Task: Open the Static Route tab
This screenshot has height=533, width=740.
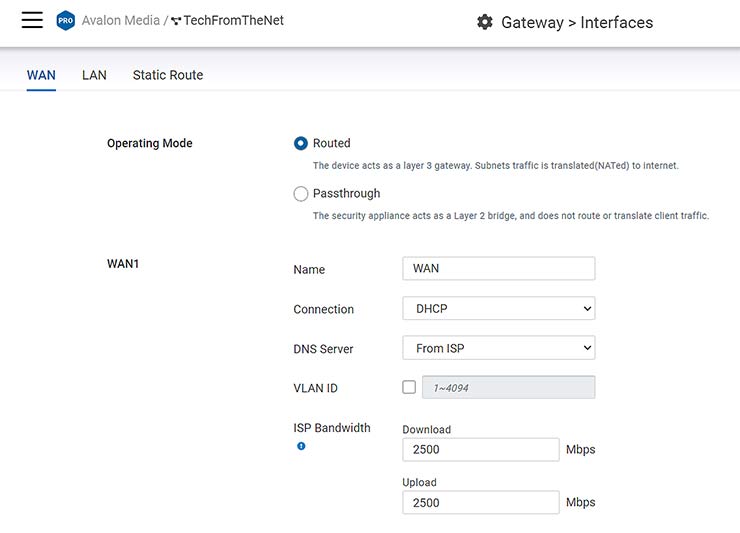Action: click(x=167, y=75)
